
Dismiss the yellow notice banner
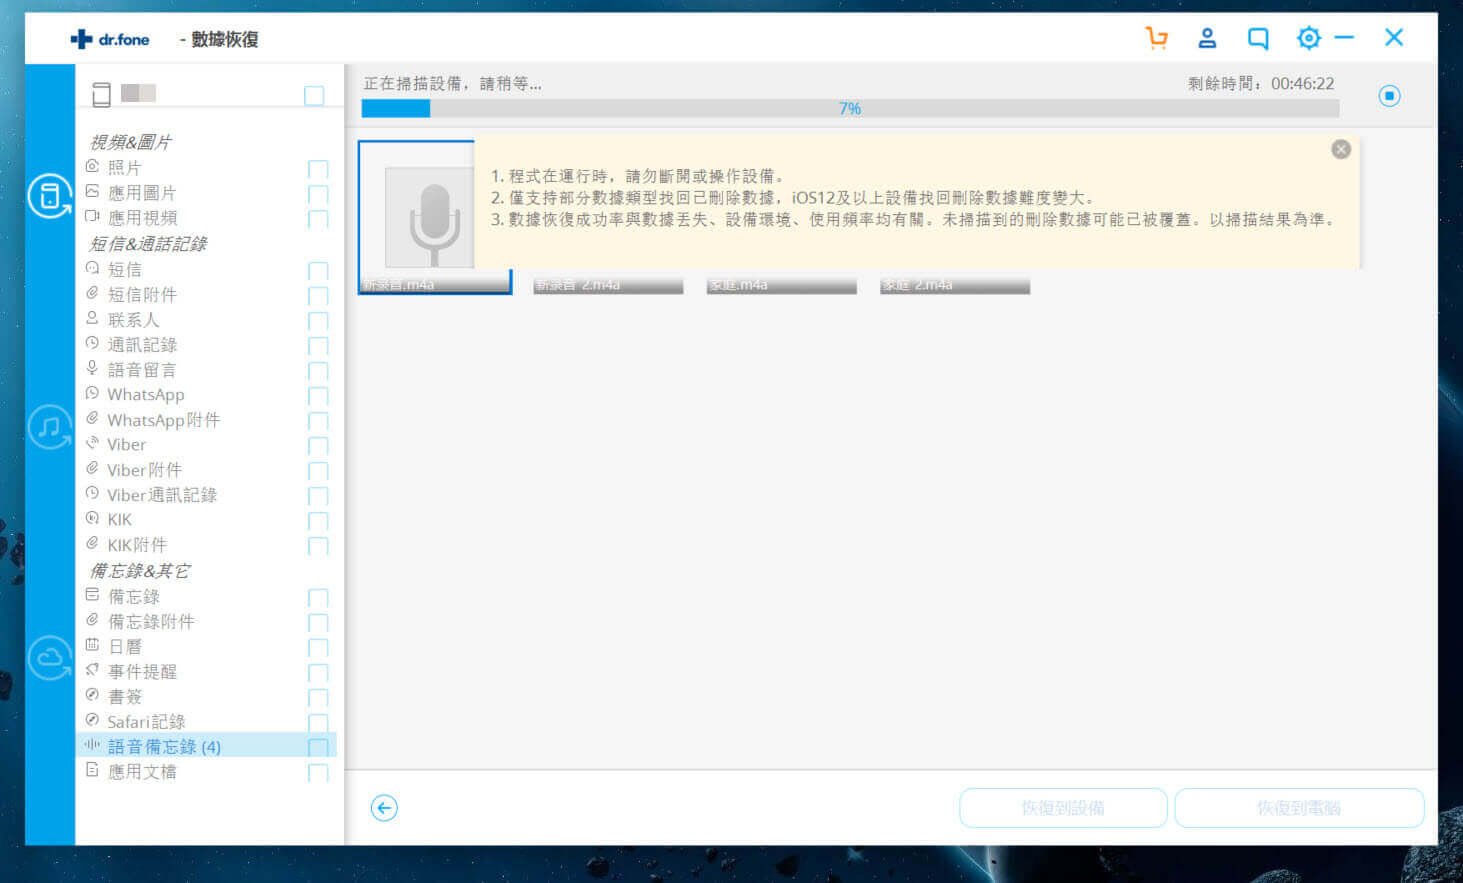point(1341,149)
